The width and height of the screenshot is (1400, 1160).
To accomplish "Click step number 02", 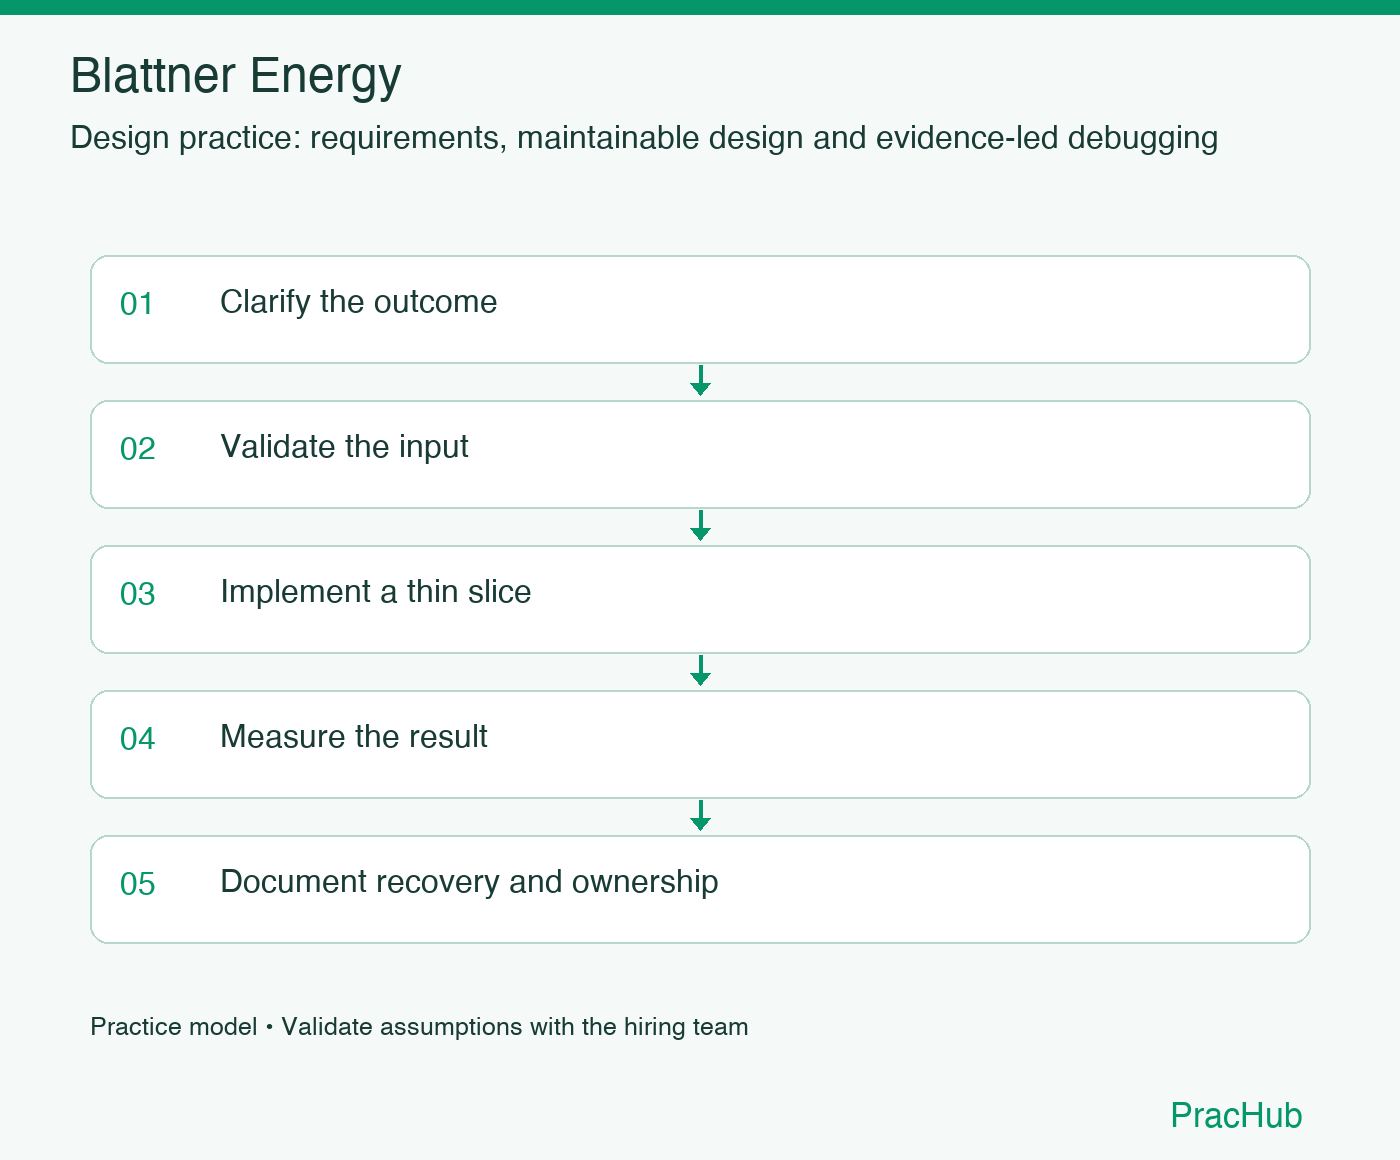I will point(137,449).
